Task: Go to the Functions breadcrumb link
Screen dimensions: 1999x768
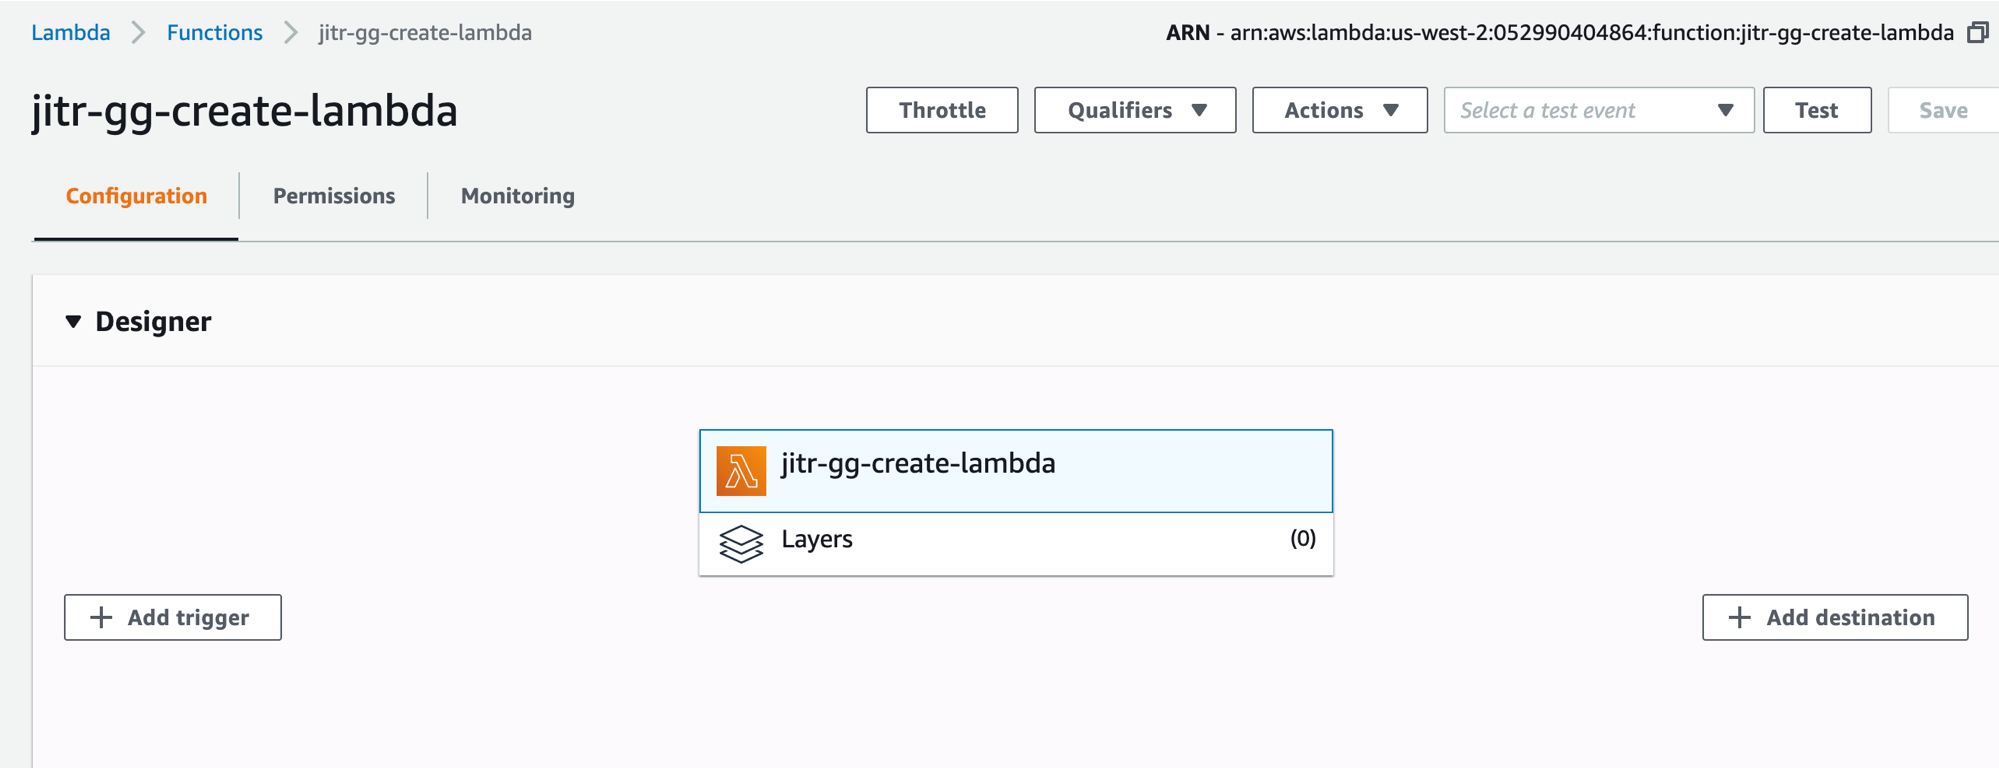Action: pyautogui.click(x=214, y=33)
